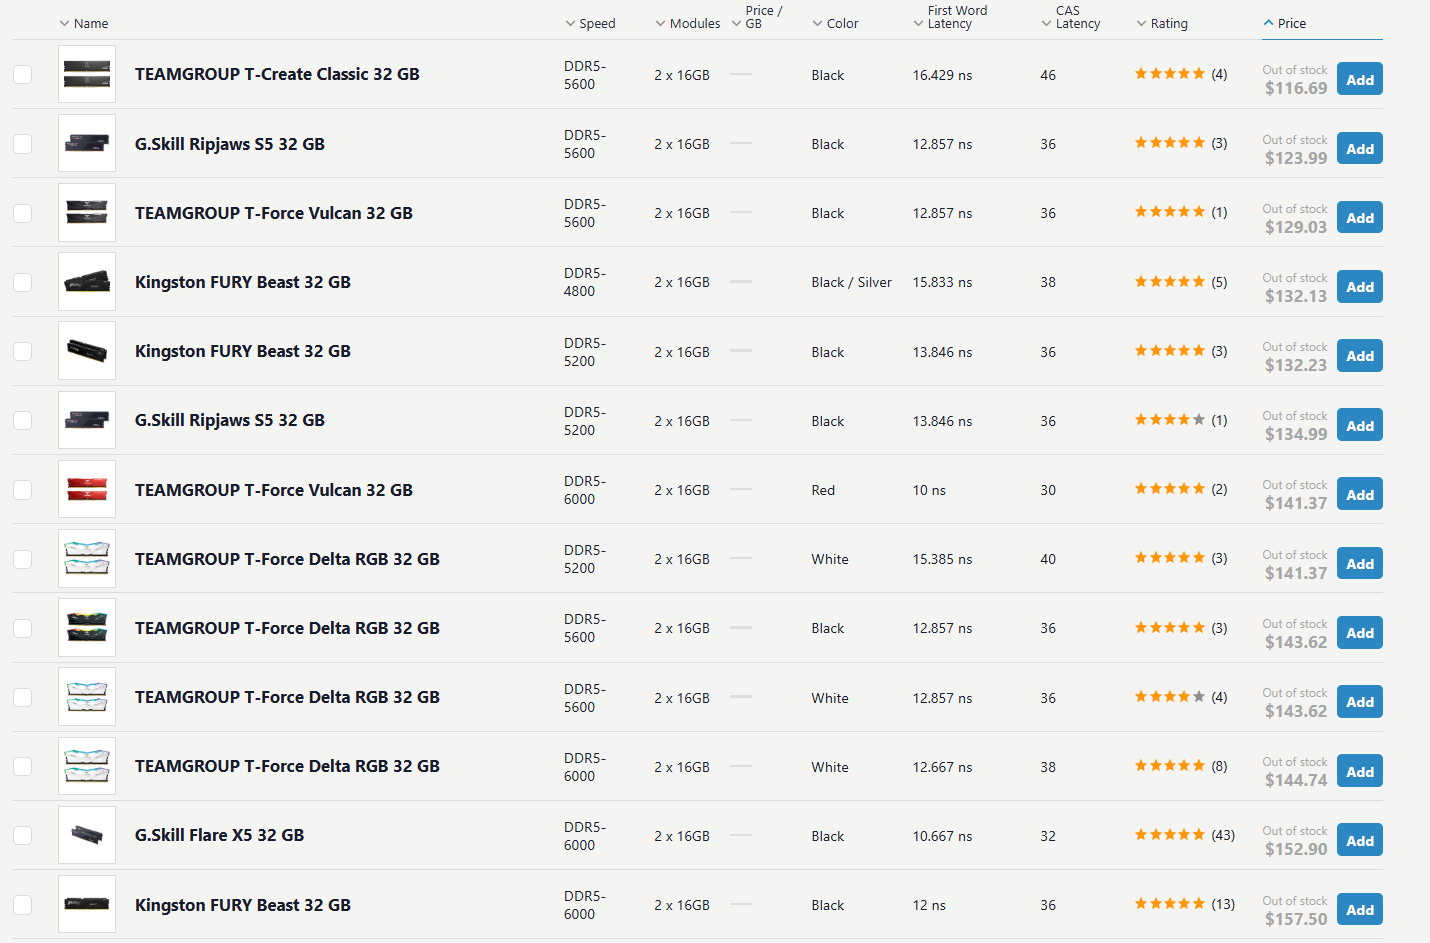Open the G.Skill Flare X5 32 GB link
The width and height of the screenshot is (1430, 943).
point(219,835)
